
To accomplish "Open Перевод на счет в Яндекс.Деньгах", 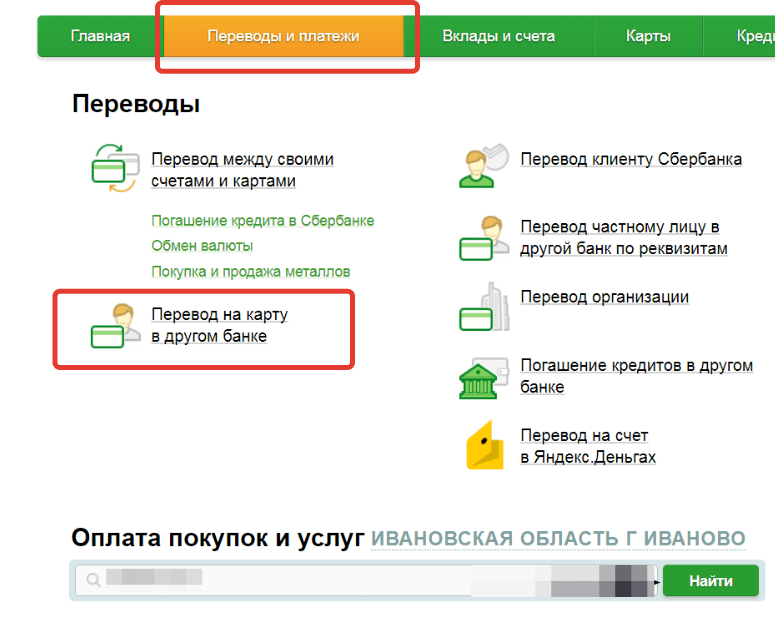I will click(588, 446).
